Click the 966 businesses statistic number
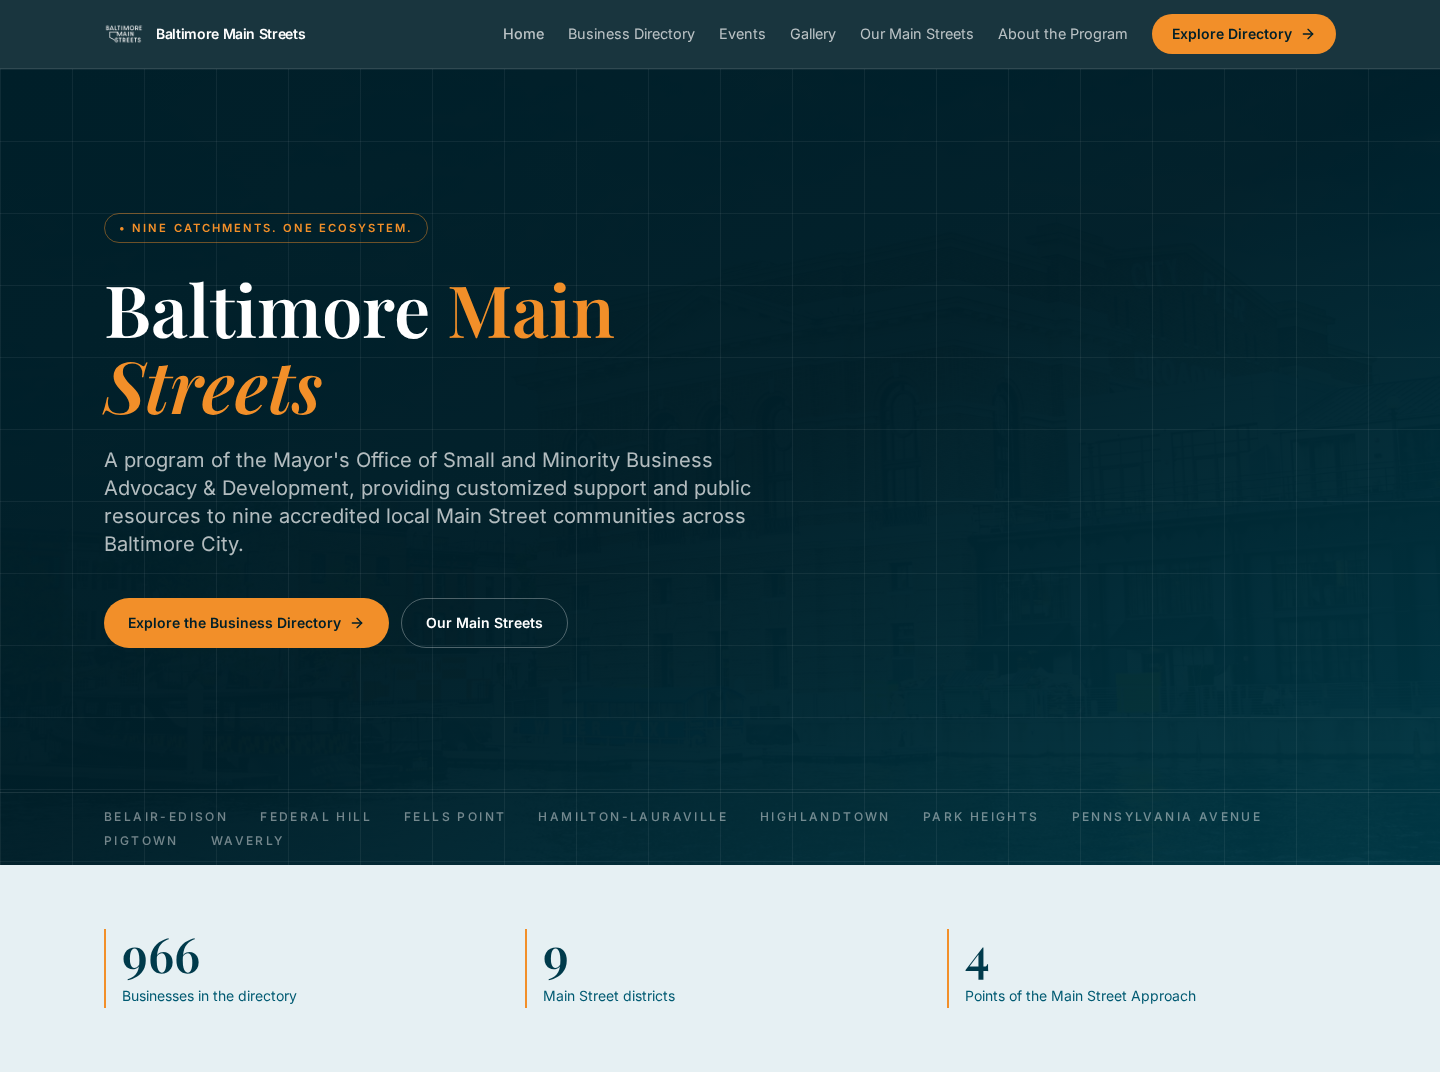Image resolution: width=1440 pixels, height=1080 pixels. (x=161, y=958)
